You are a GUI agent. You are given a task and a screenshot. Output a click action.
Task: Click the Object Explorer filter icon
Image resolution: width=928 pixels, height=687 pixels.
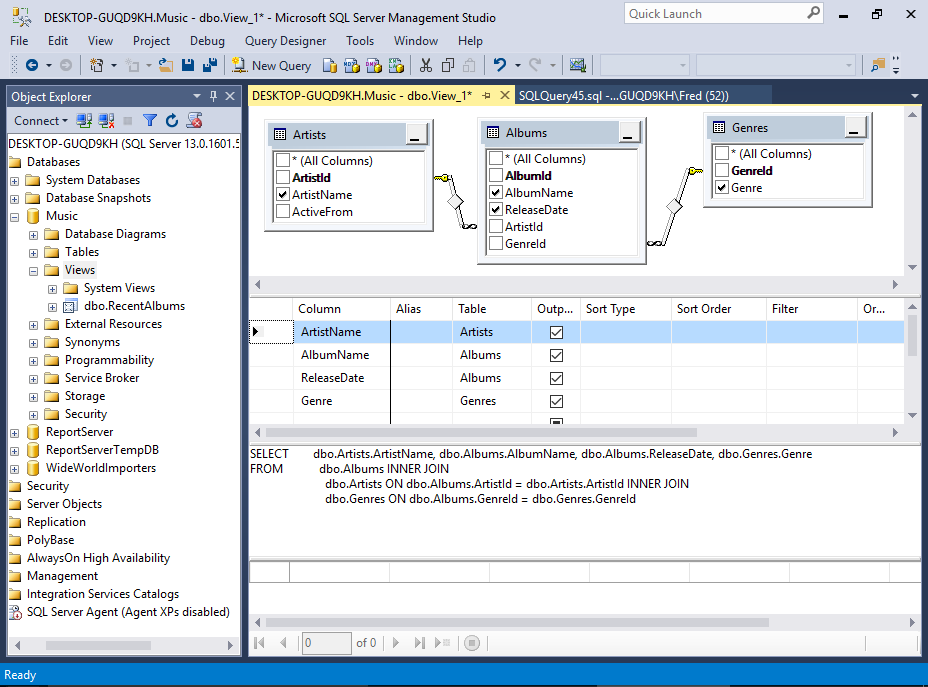150,120
